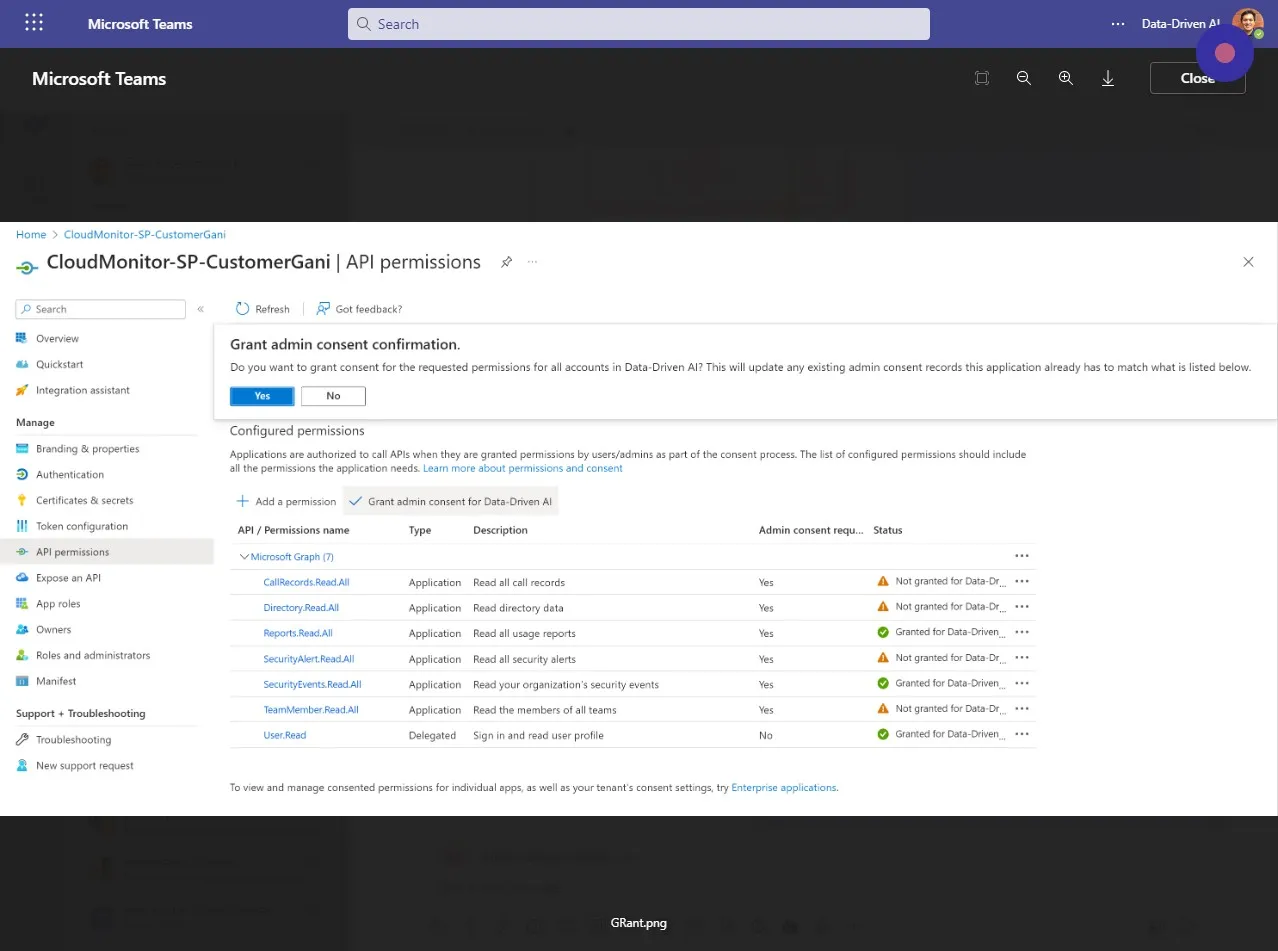Open the Reports.Read.All permission
This screenshot has height=951, width=1278.
[x=298, y=633]
